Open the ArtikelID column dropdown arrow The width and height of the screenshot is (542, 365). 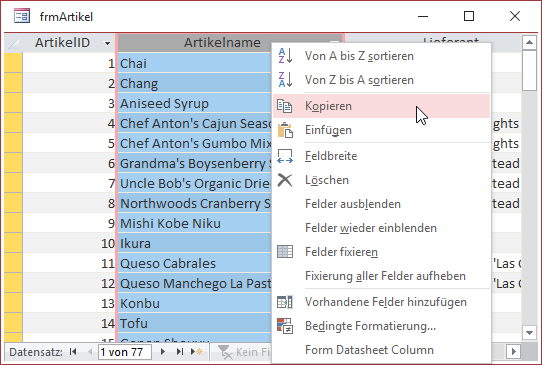108,43
